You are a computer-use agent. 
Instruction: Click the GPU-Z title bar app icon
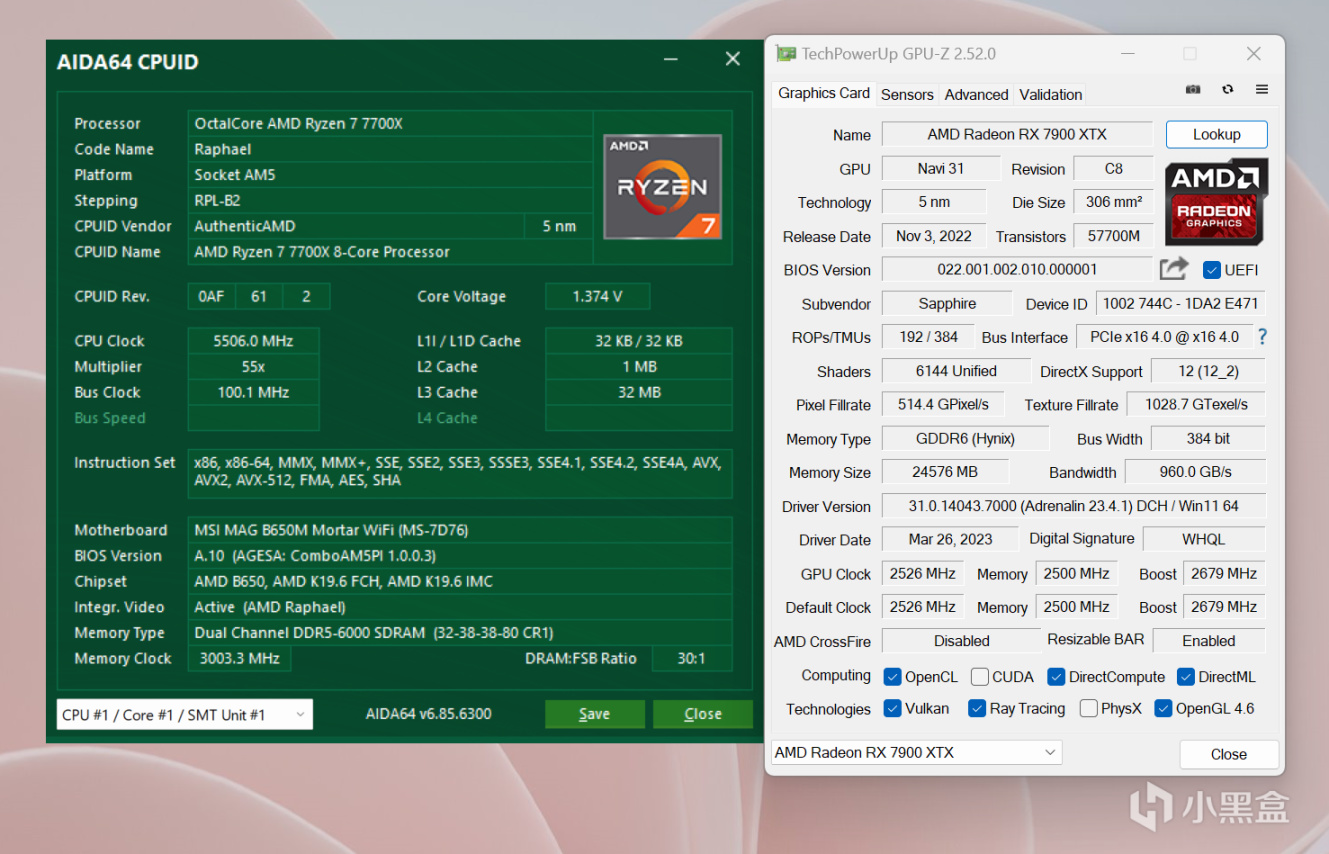pyautogui.click(x=786, y=54)
